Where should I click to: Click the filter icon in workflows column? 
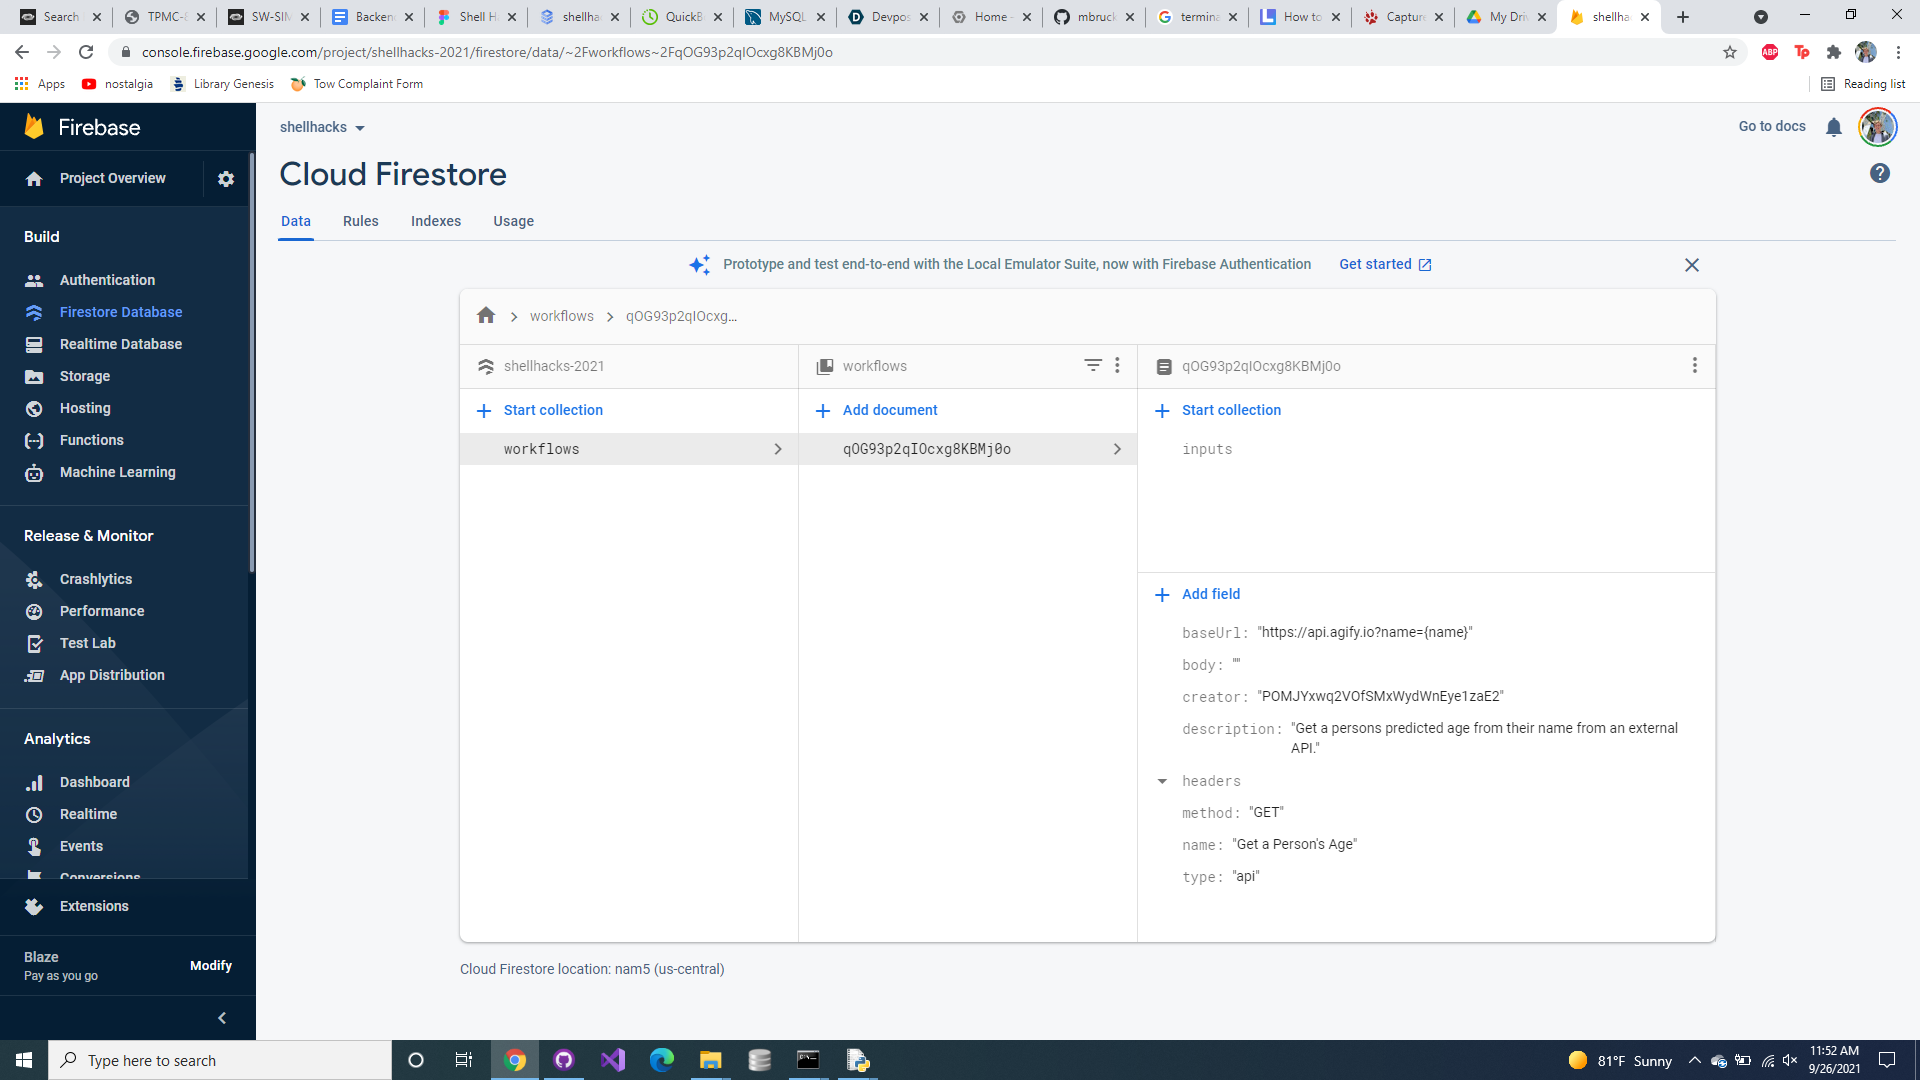tap(1092, 366)
